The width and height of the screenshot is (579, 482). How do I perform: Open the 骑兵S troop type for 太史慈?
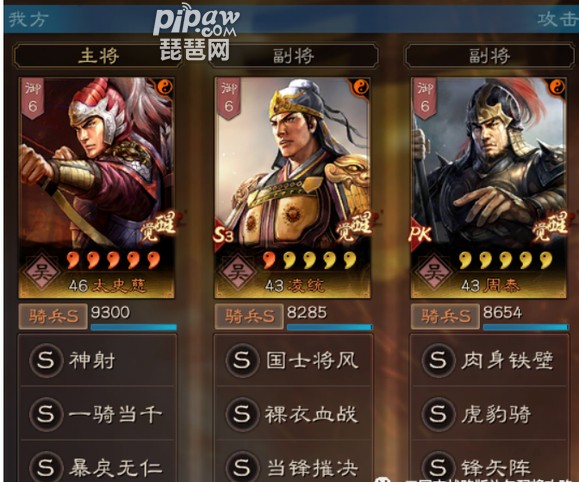(53, 316)
